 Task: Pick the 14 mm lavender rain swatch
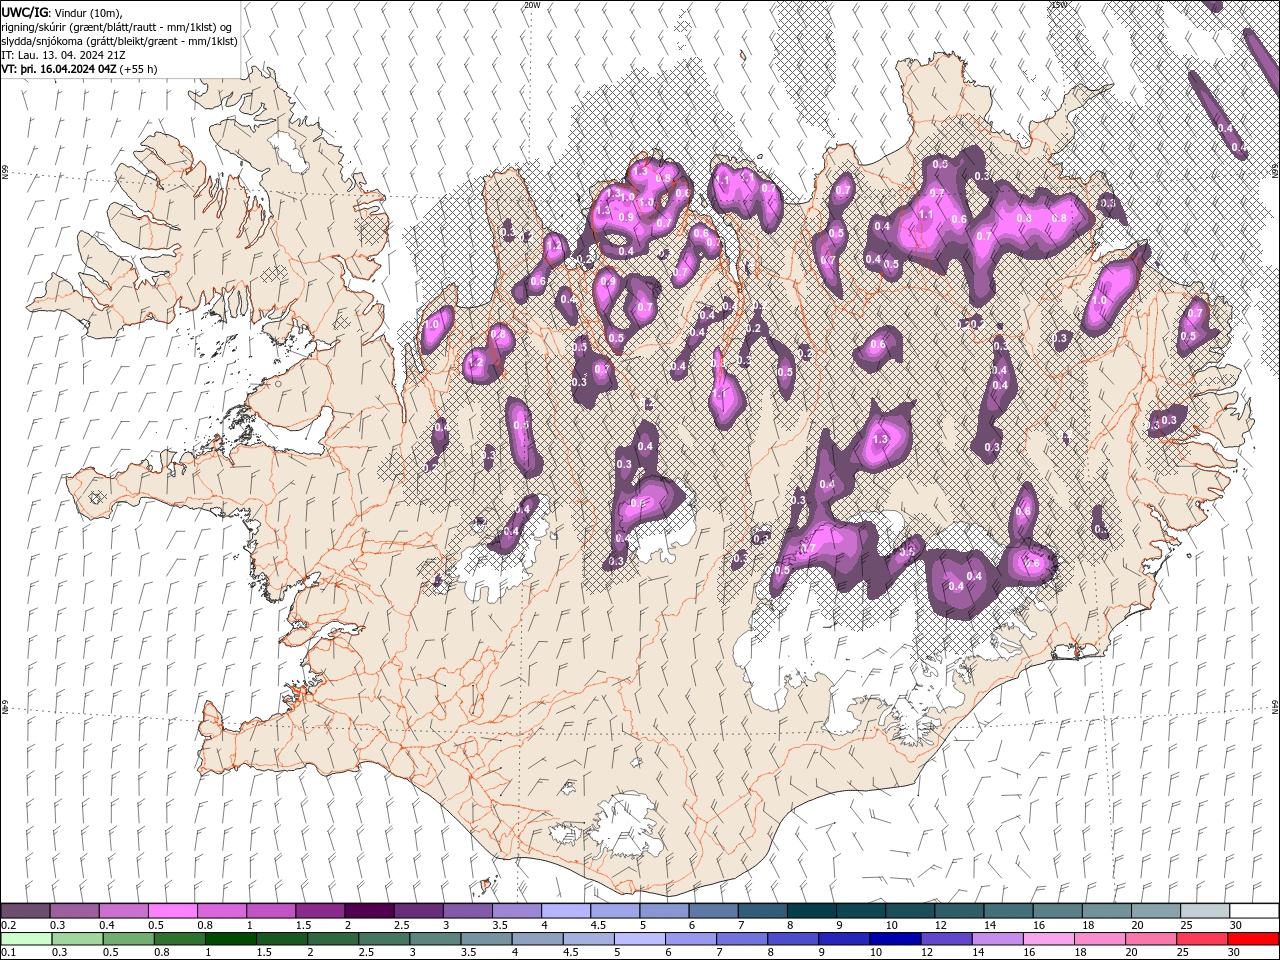click(x=996, y=939)
